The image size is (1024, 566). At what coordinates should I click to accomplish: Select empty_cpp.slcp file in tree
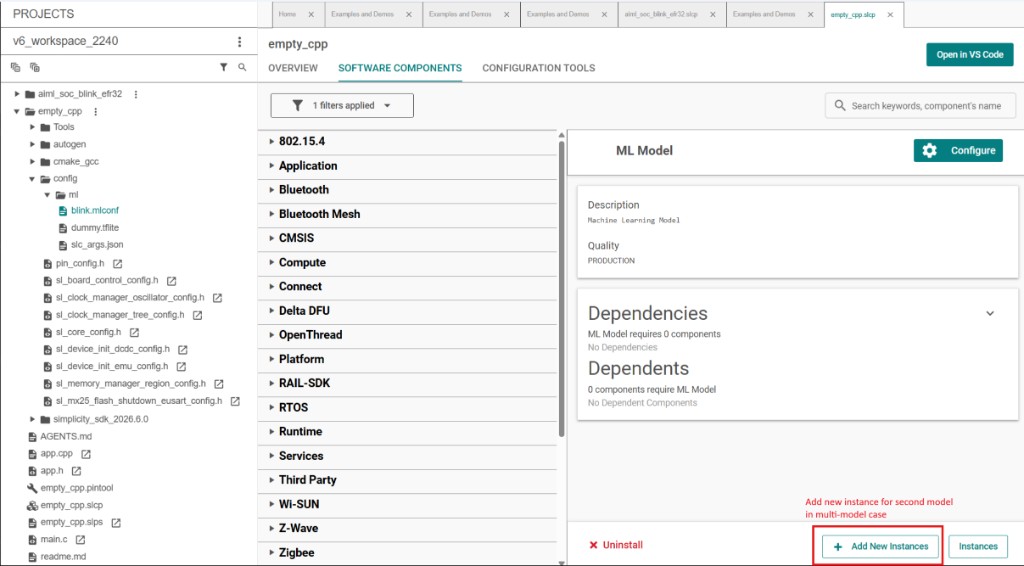71,505
